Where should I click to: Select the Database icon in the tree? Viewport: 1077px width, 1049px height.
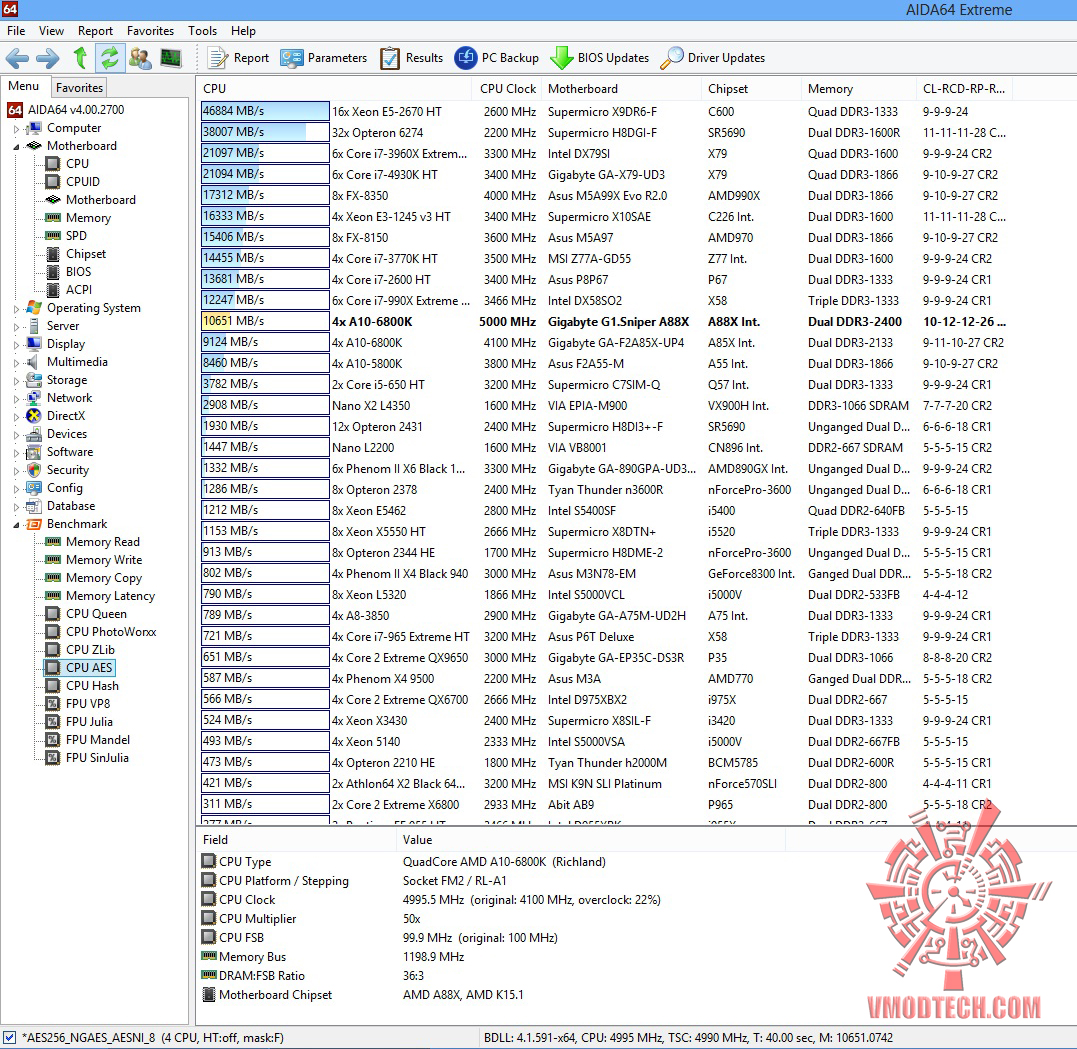click(x=34, y=506)
